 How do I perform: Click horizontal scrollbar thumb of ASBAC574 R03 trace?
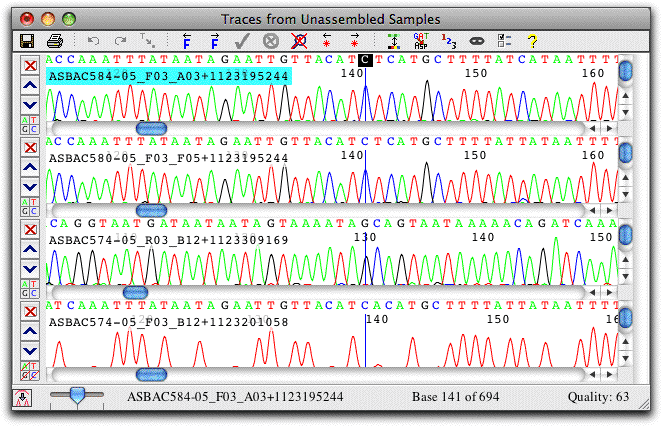(x=135, y=292)
